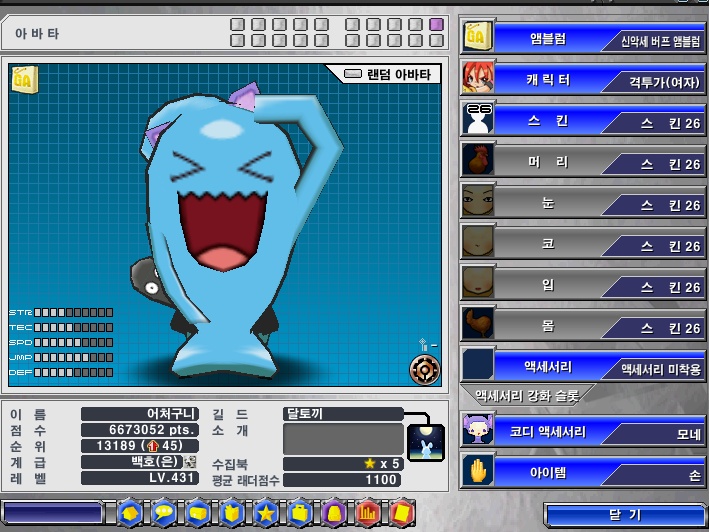Image resolution: width=709 pixels, height=532 pixels.
Task: Open the red bar chart ranking icon
Action: [368, 513]
